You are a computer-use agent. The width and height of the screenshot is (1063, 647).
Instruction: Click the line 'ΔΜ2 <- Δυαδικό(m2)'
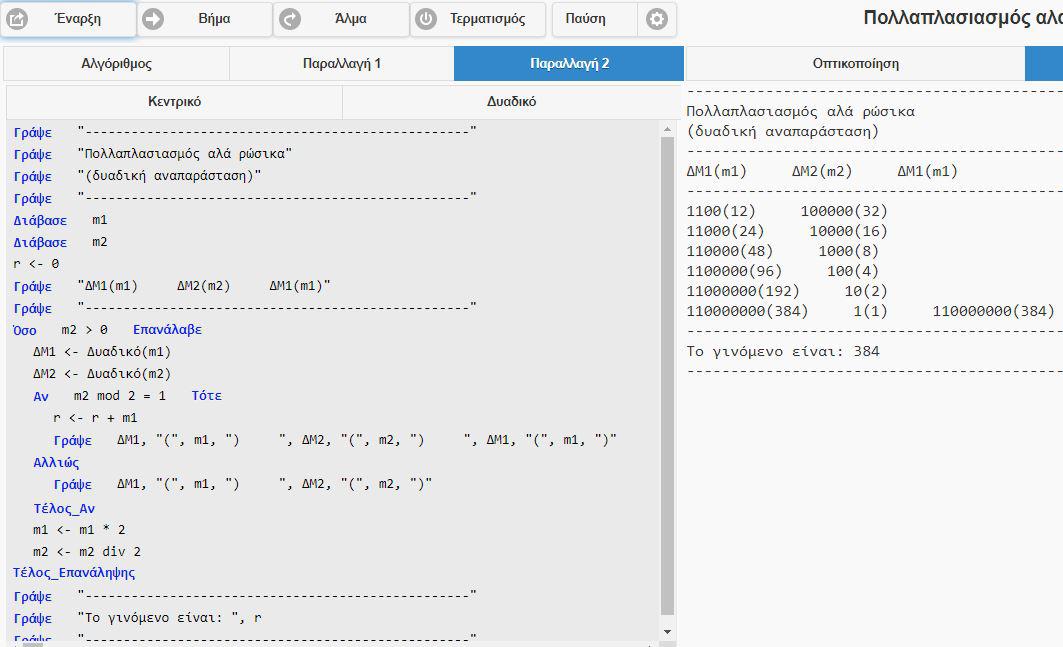tap(102, 374)
